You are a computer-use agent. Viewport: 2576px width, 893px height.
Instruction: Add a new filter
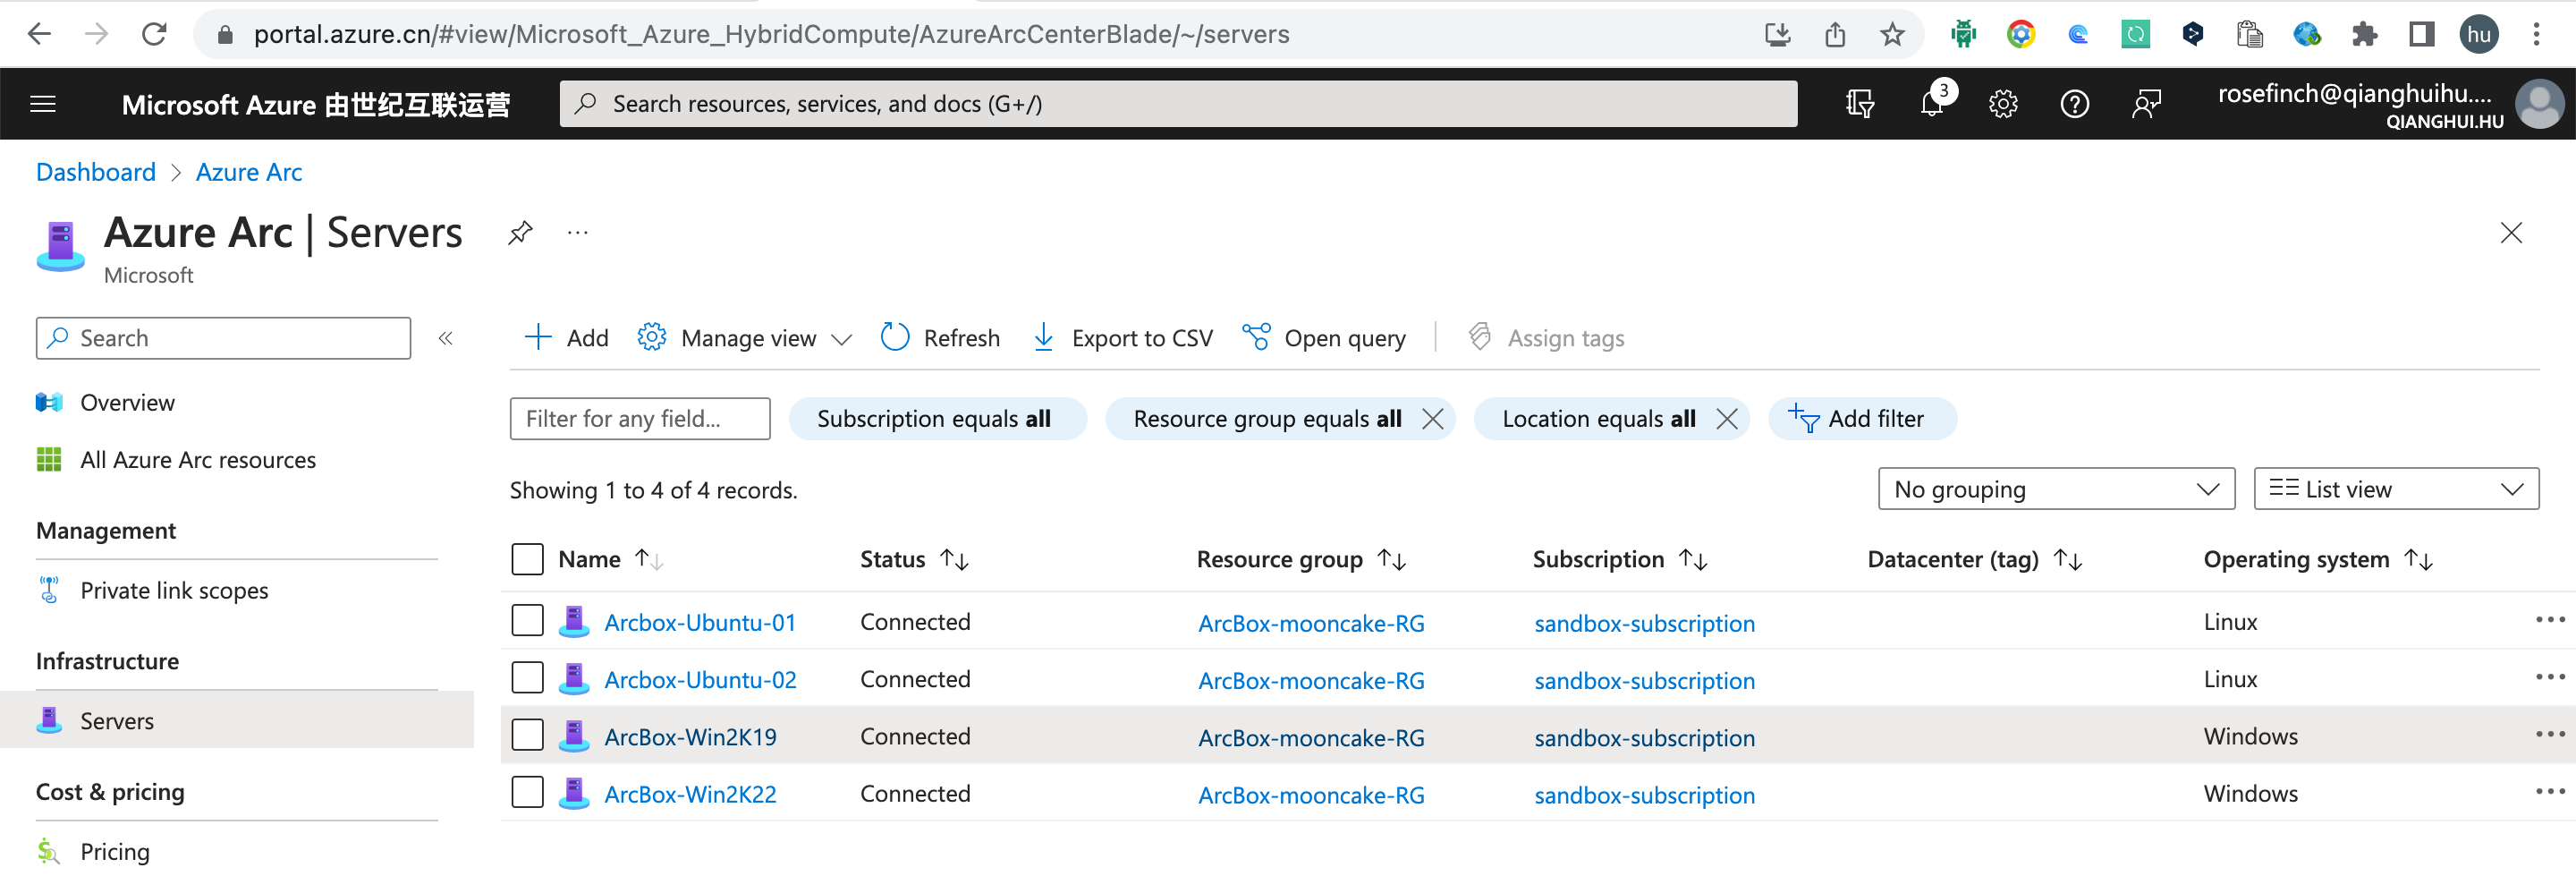[1861, 418]
